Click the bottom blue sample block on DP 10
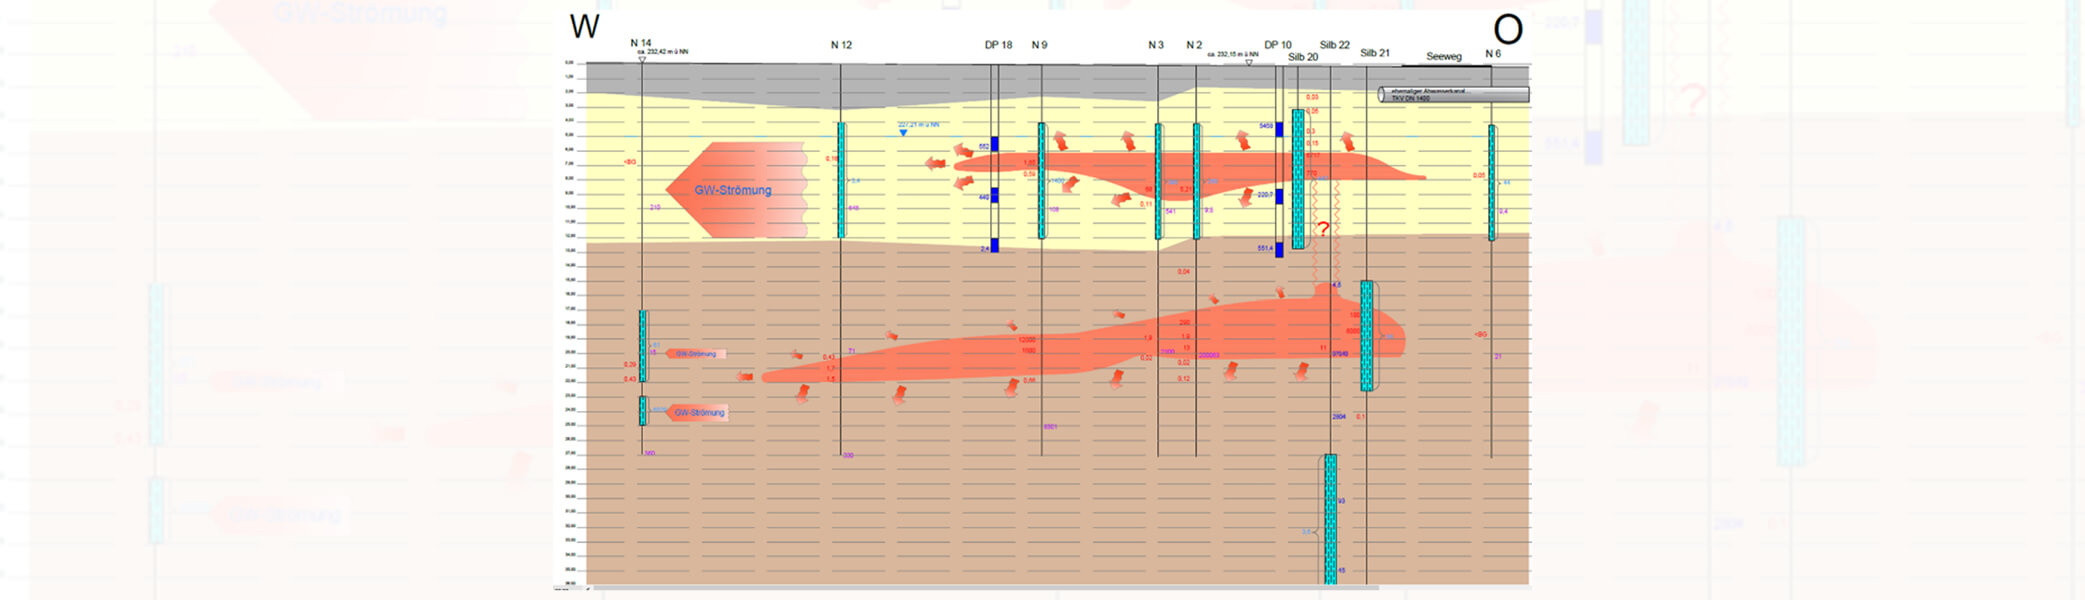The width and height of the screenshot is (2085, 600). click(1279, 250)
